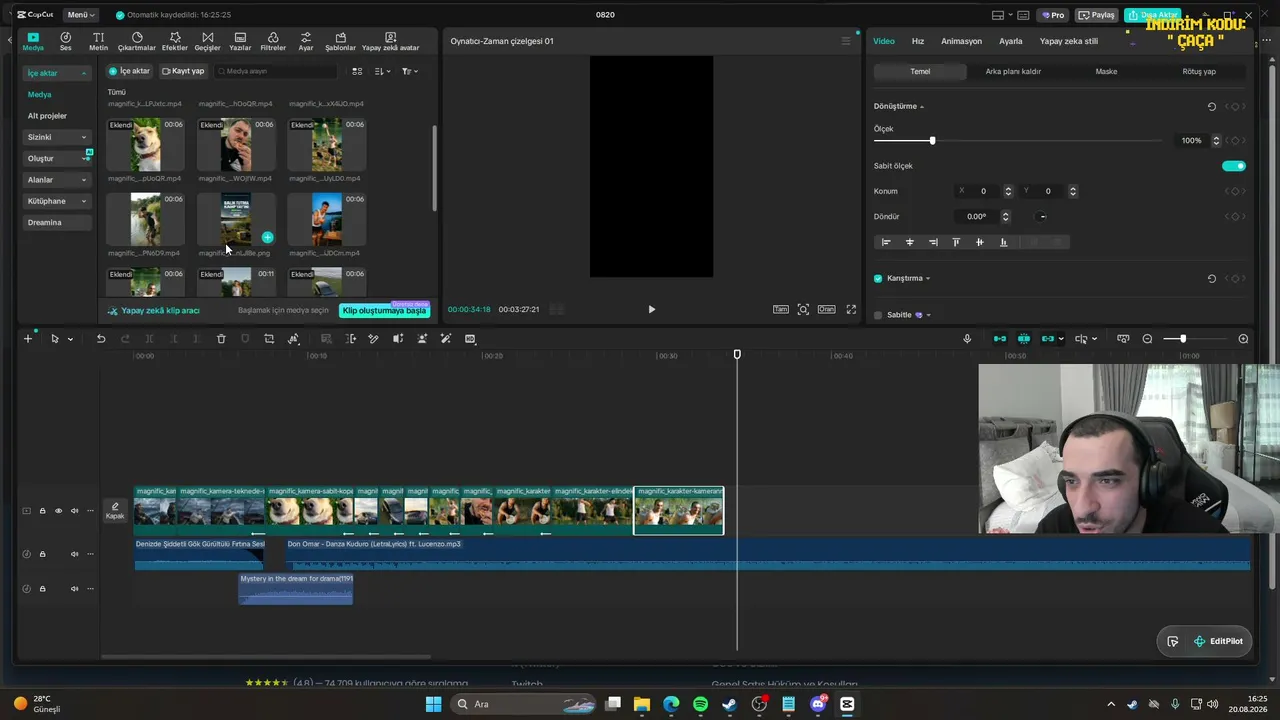Play the preview video
The width and height of the screenshot is (1280, 720).
pos(651,310)
